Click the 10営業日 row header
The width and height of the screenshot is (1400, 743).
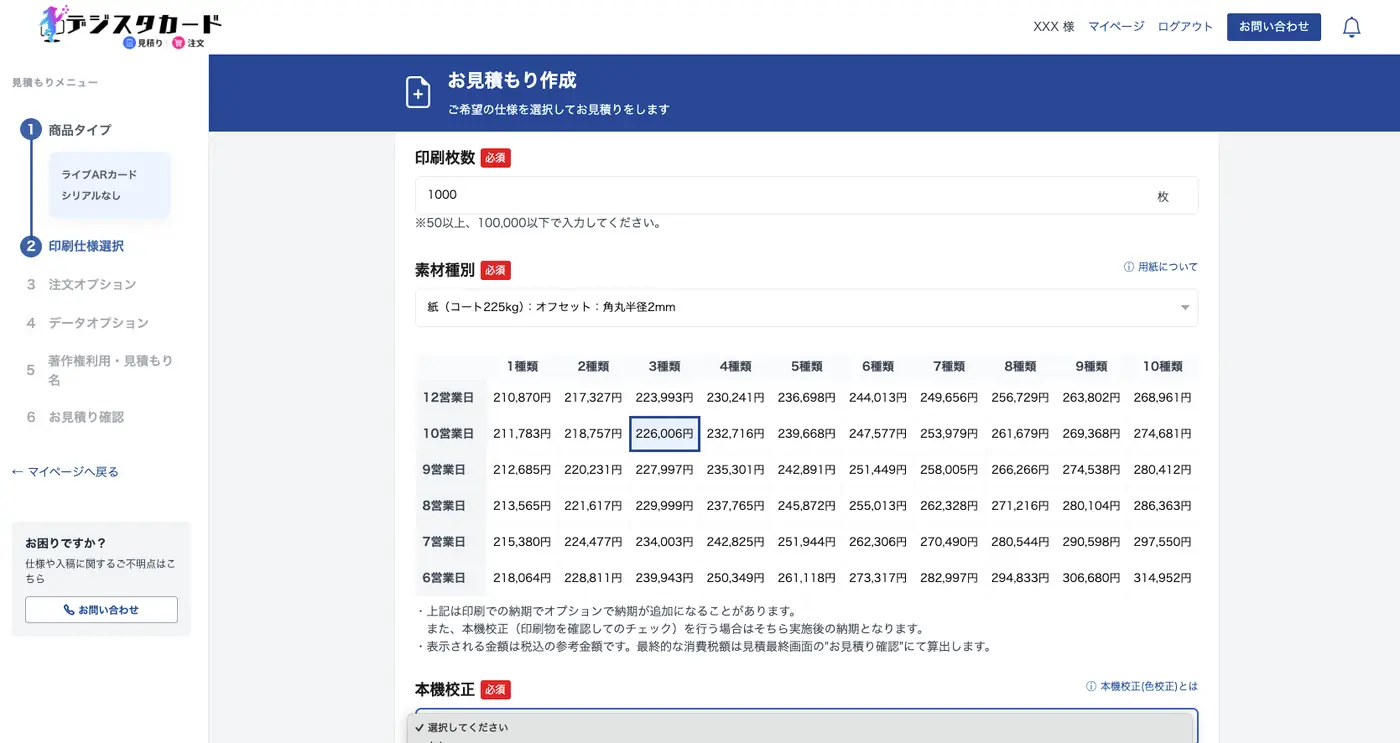coord(449,434)
